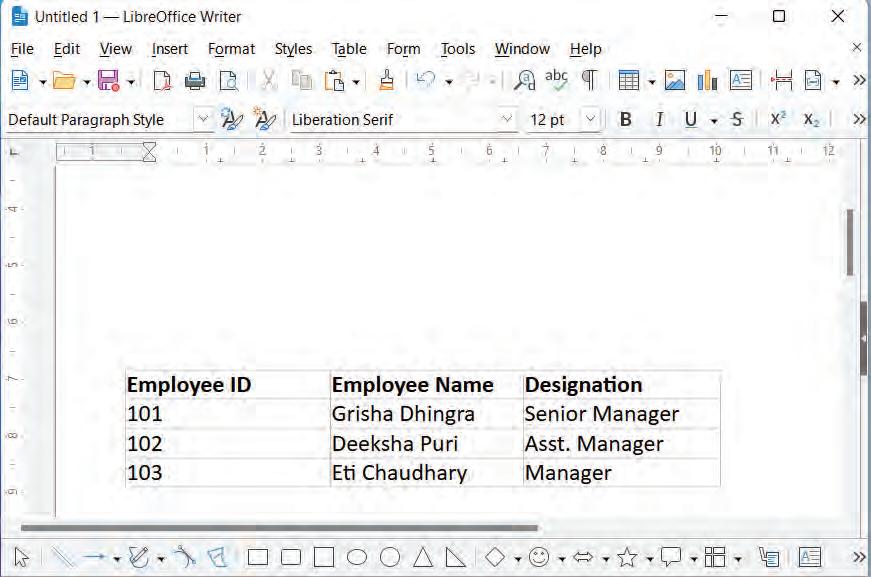Screen dimensions: 871x577
Task: Select the Star shape tool
Action: (x=627, y=557)
